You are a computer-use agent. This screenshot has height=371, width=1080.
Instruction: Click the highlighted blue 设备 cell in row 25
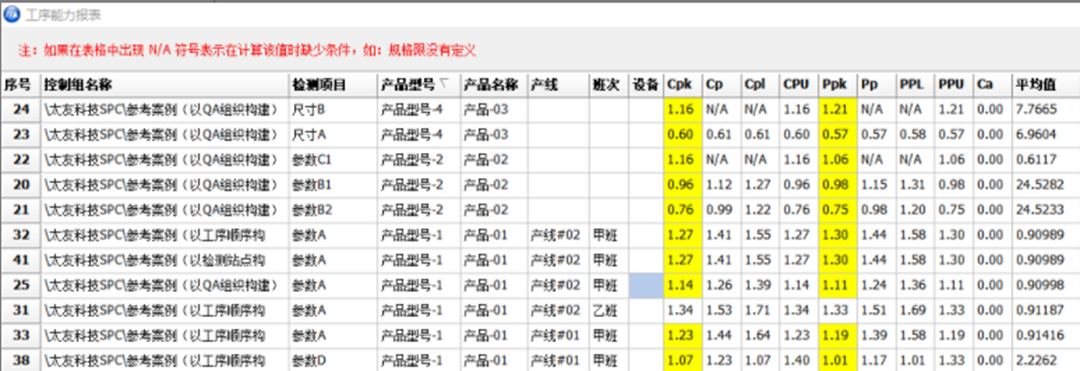click(x=646, y=285)
